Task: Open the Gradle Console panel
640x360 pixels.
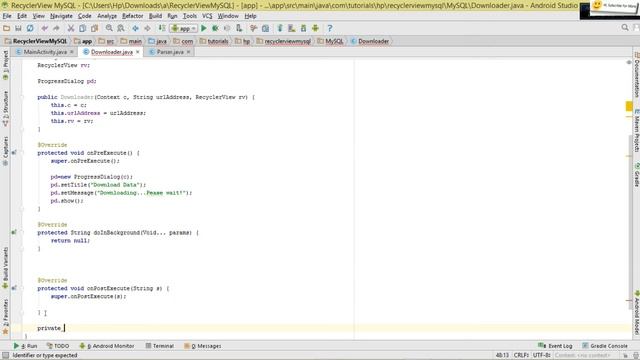Action: coord(605,346)
